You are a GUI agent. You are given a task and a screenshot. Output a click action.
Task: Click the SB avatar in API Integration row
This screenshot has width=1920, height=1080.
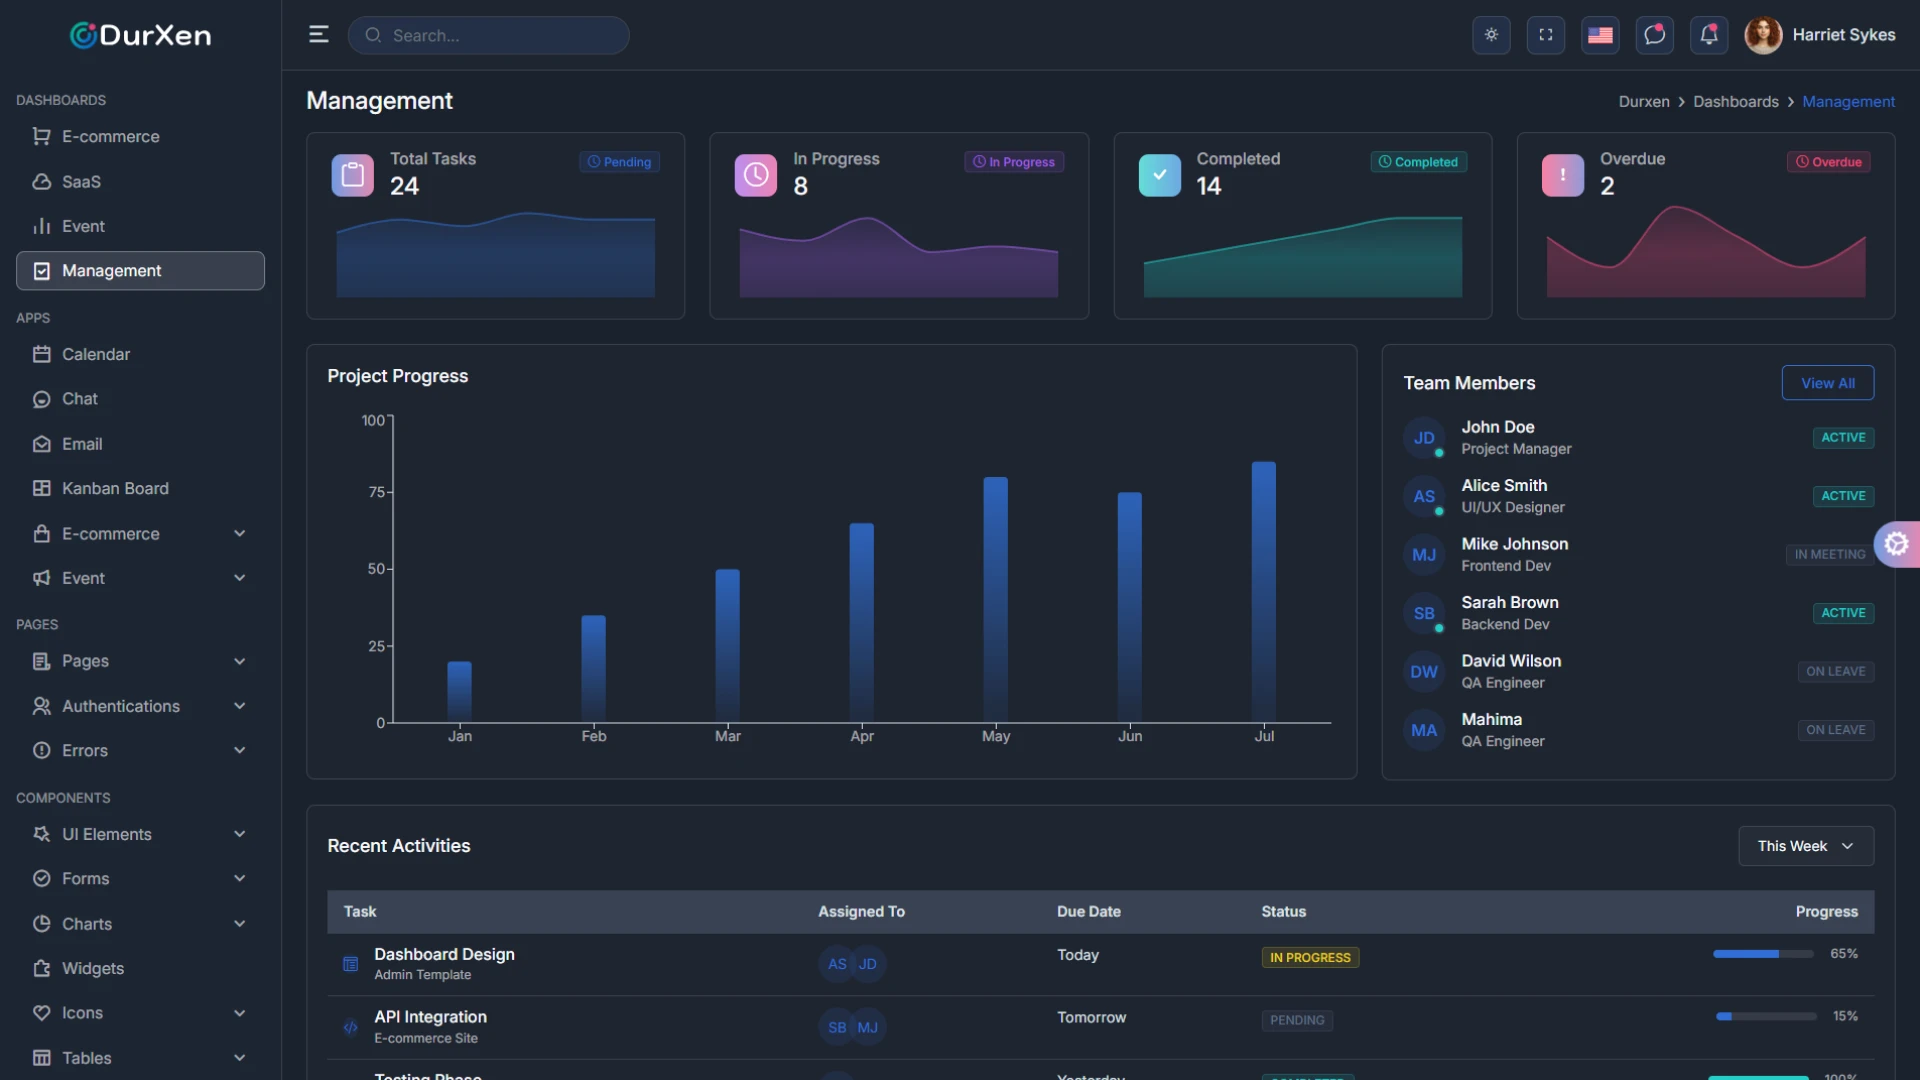[x=837, y=1027]
